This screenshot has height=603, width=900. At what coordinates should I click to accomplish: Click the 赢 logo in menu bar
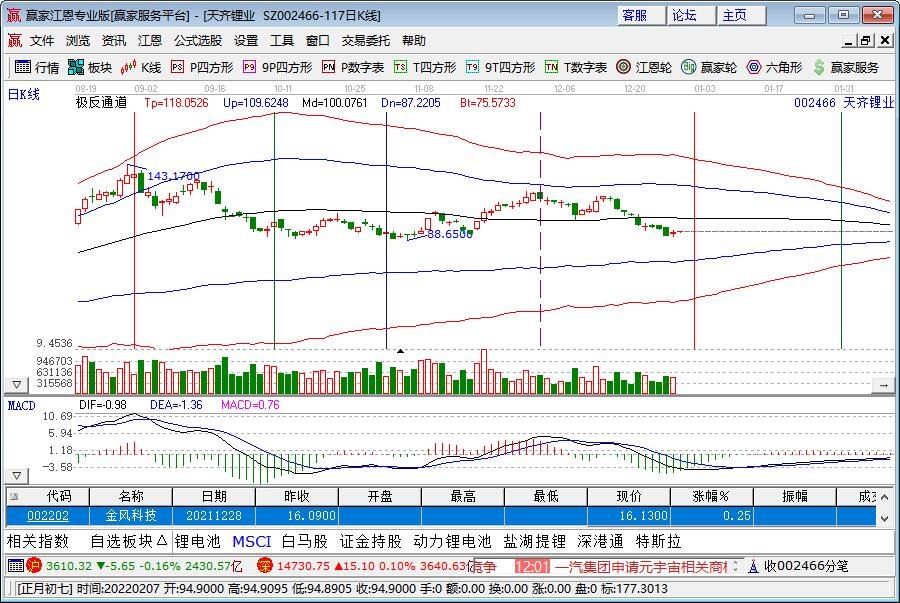click(14, 40)
